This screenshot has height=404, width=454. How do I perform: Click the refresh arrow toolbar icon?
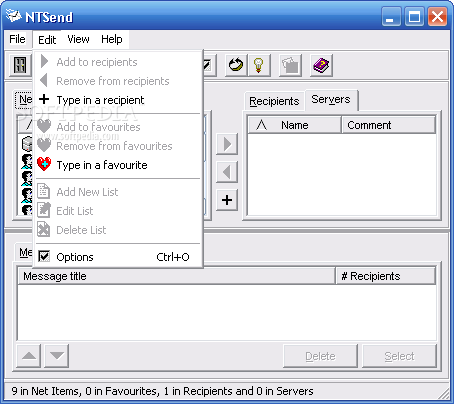(236, 65)
